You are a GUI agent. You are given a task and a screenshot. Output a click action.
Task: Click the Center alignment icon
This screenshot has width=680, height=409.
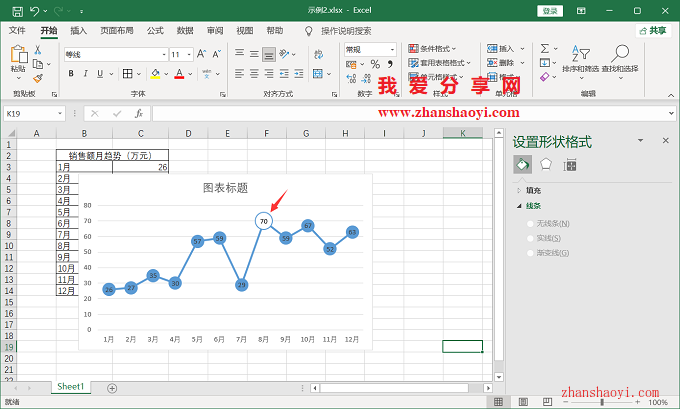[x=254, y=74]
